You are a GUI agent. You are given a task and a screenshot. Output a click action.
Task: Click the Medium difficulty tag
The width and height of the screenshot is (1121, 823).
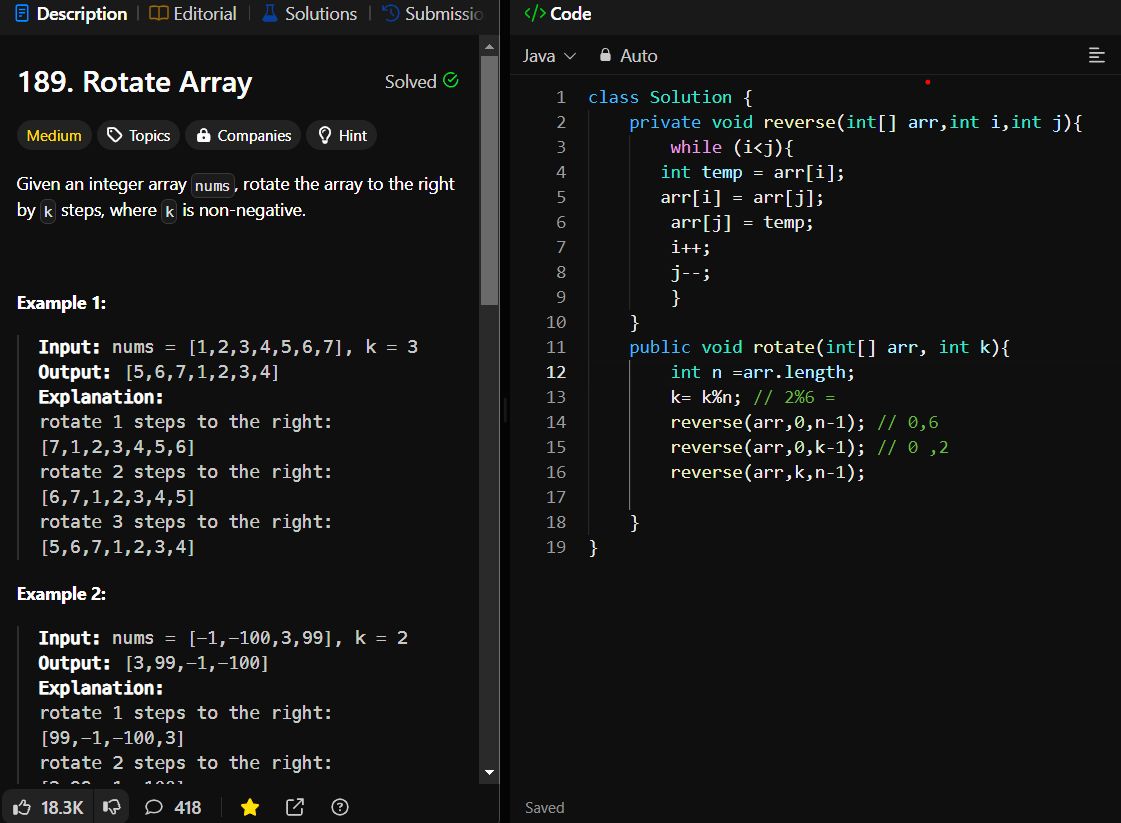[x=54, y=136]
